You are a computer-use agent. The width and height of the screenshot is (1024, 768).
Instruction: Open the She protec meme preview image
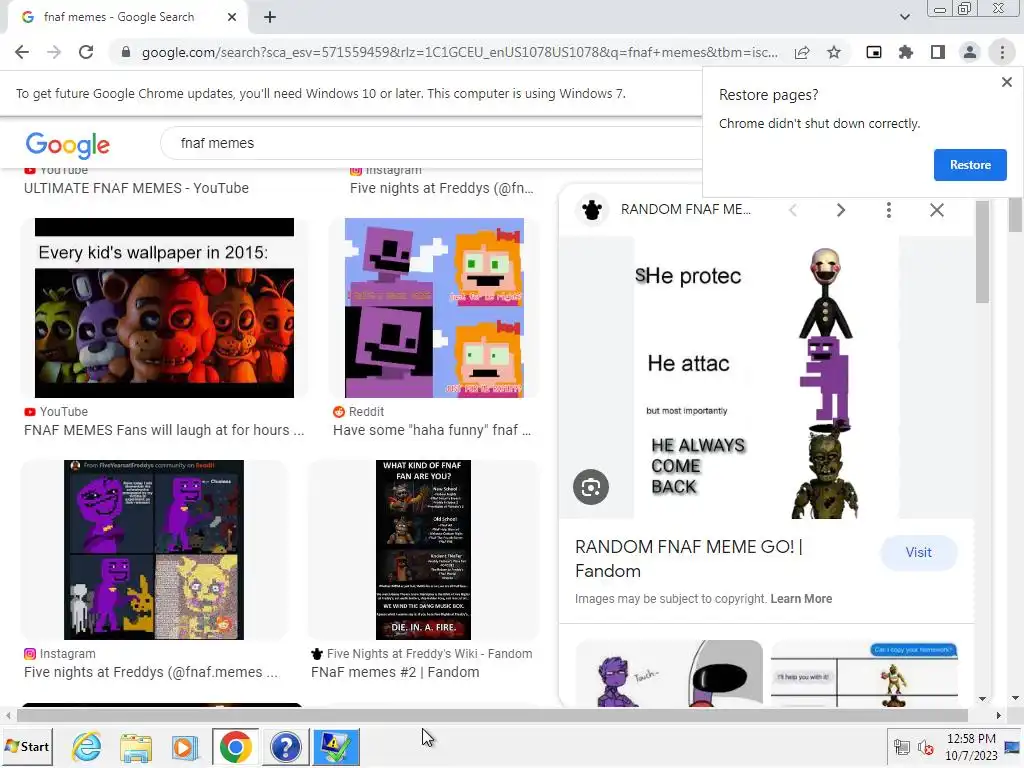[x=766, y=377]
